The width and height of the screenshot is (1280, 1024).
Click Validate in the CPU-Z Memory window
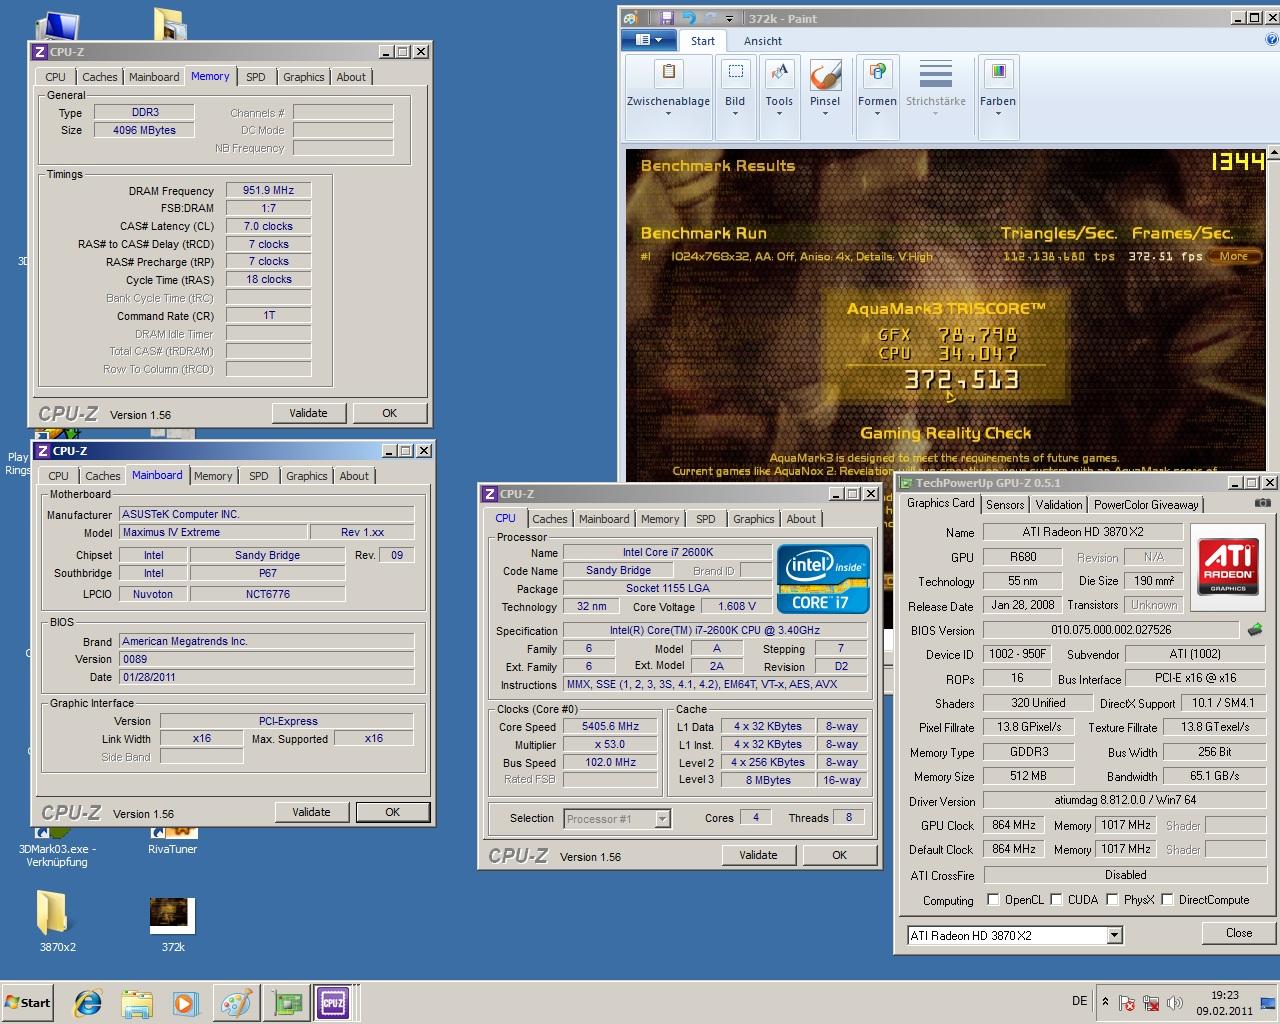308,413
